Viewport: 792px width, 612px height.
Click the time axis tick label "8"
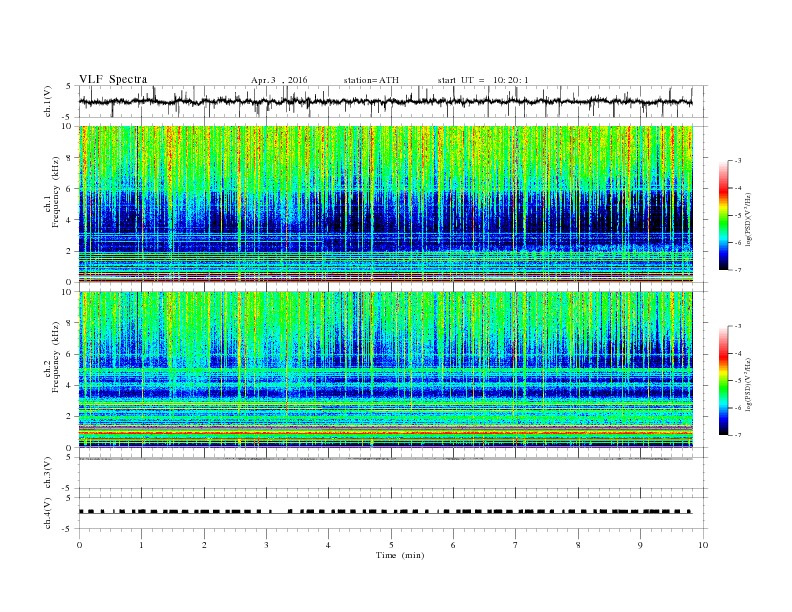tap(578, 545)
